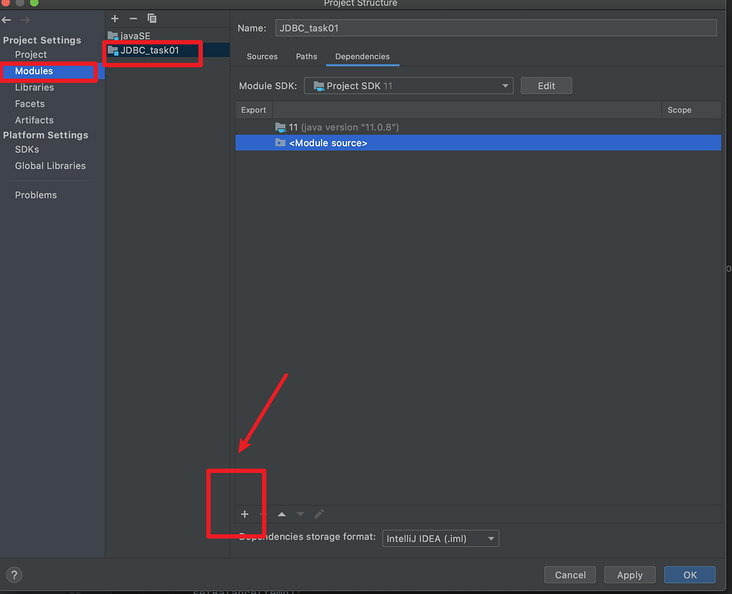
Task: Open the Libraries section
Action: [34, 87]
